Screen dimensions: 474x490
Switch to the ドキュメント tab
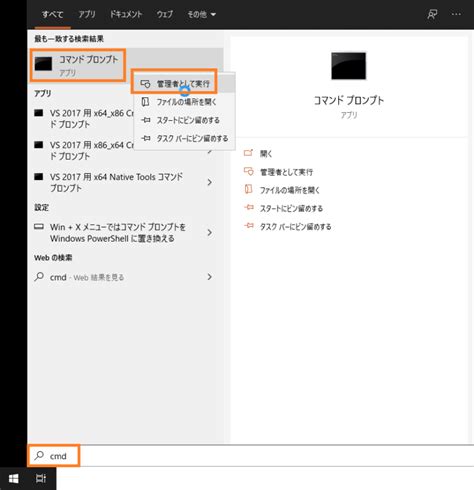point(126,14)
